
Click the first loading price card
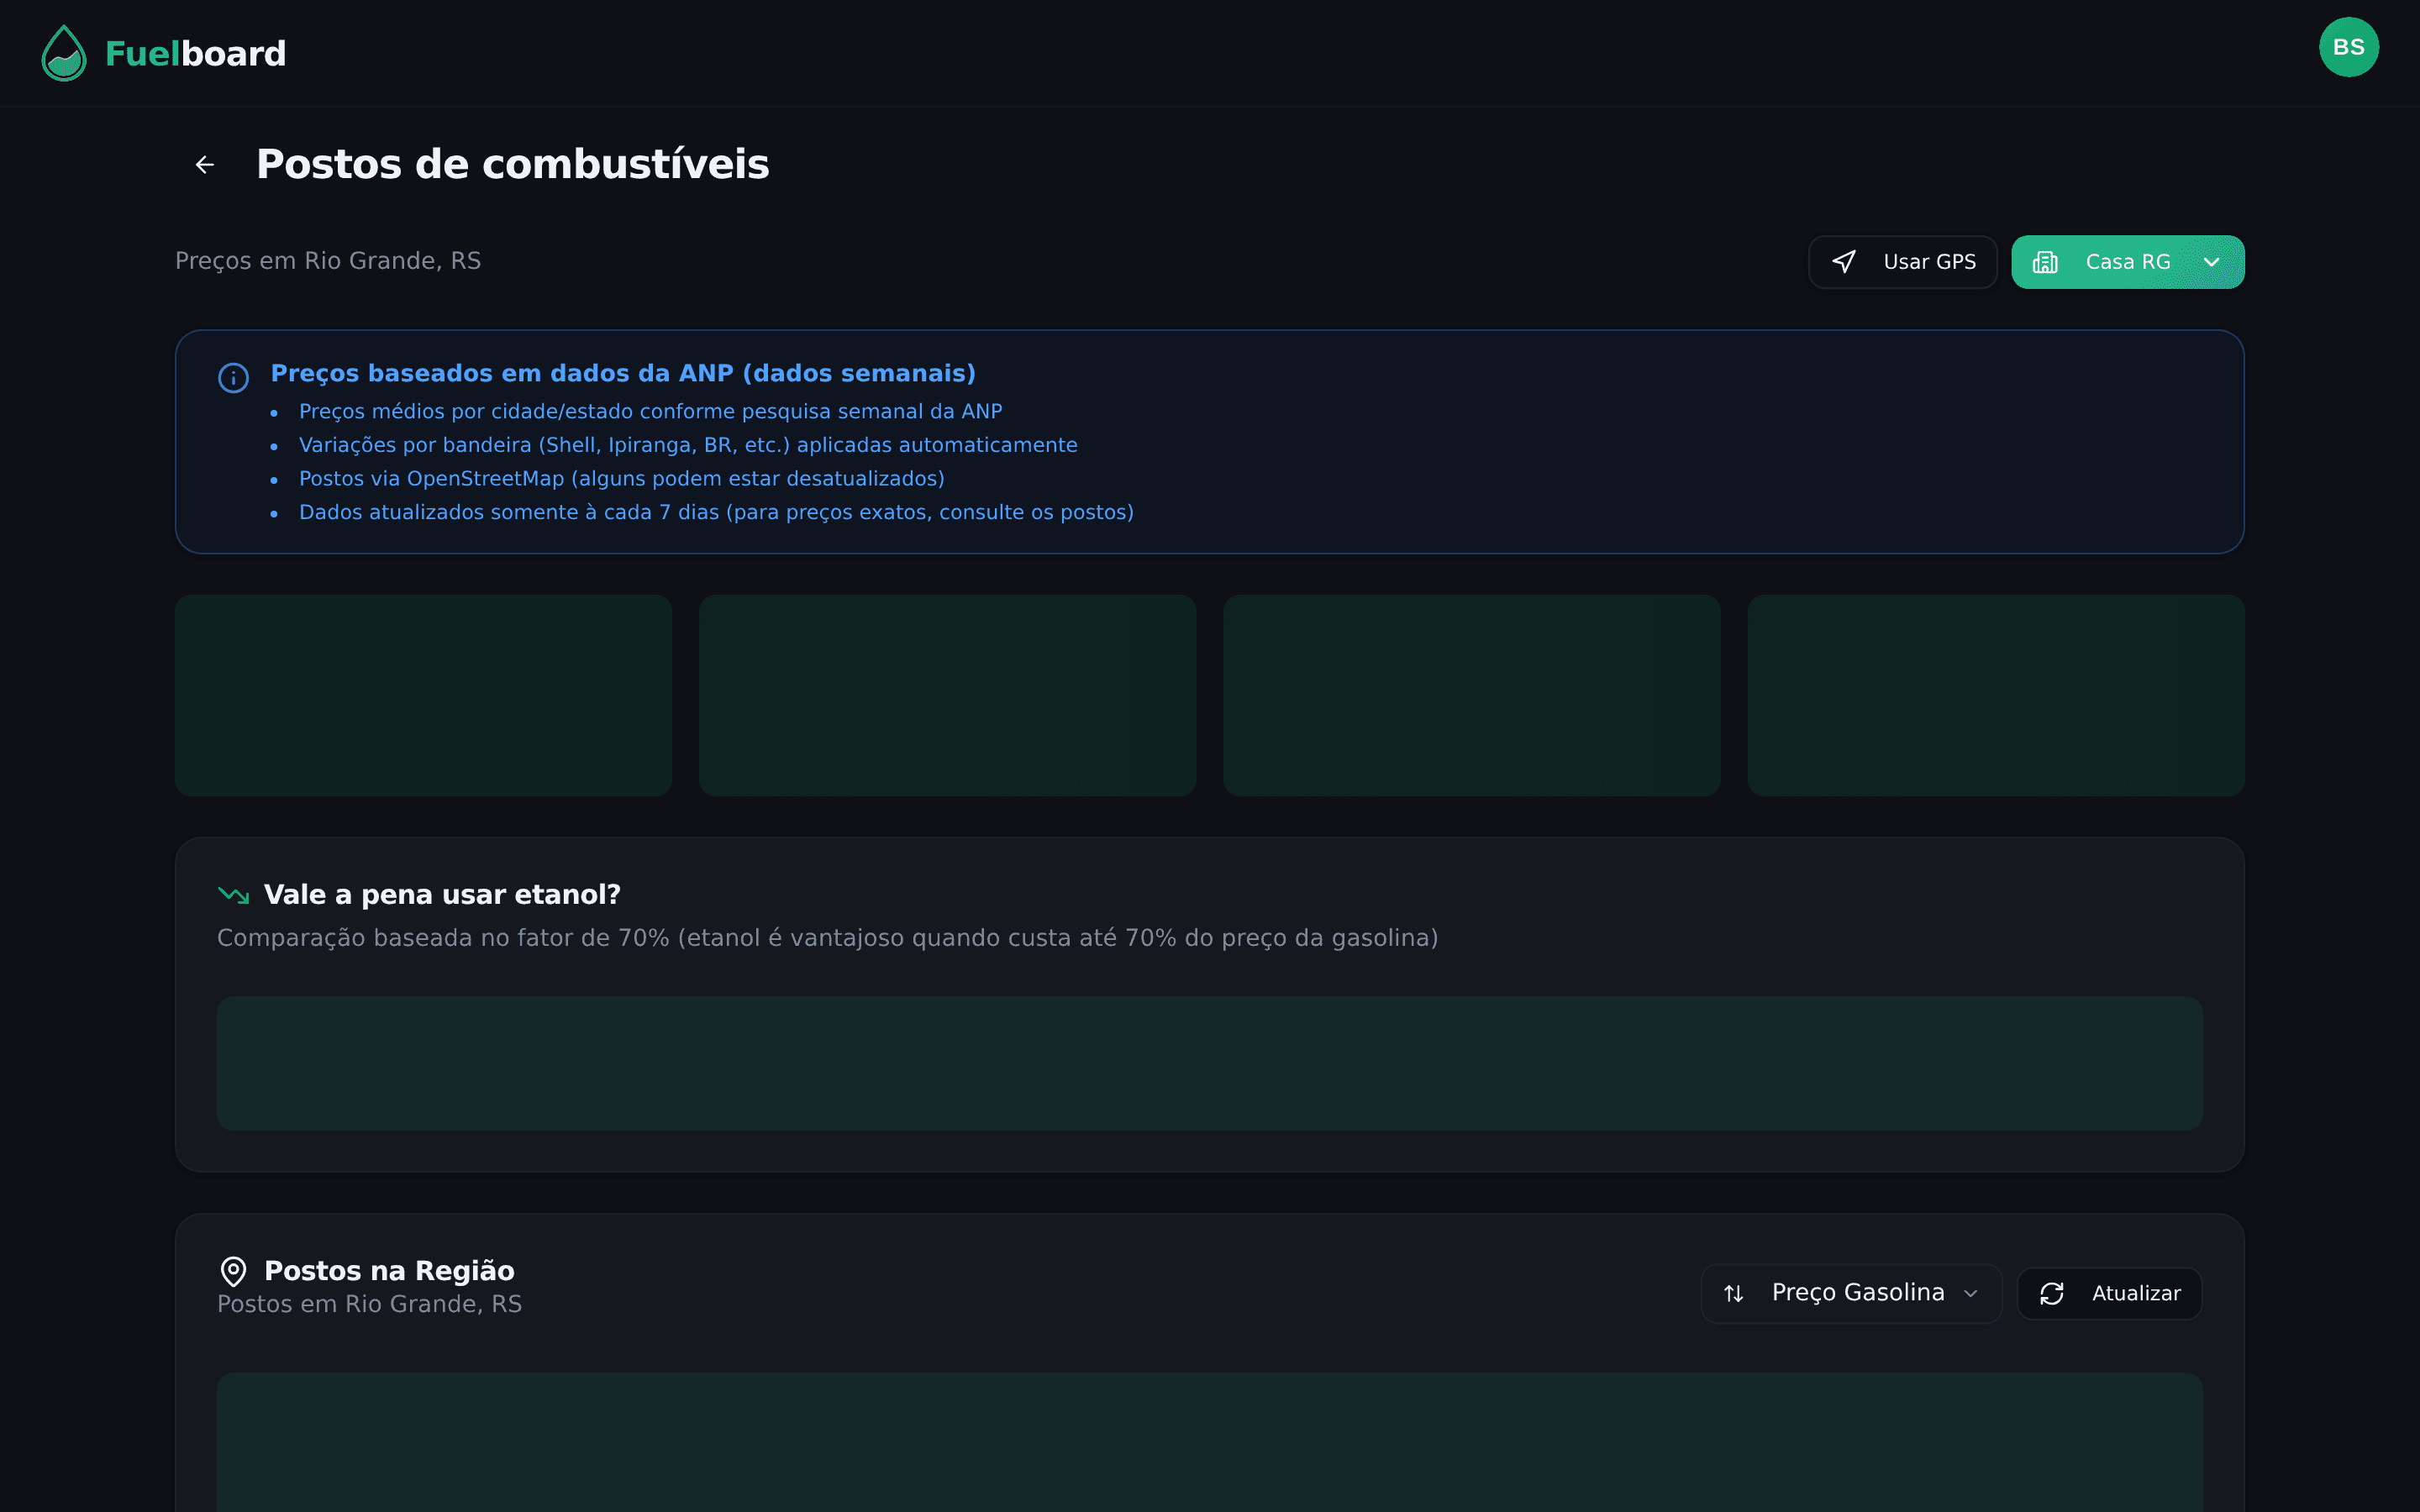coord(423,695)
